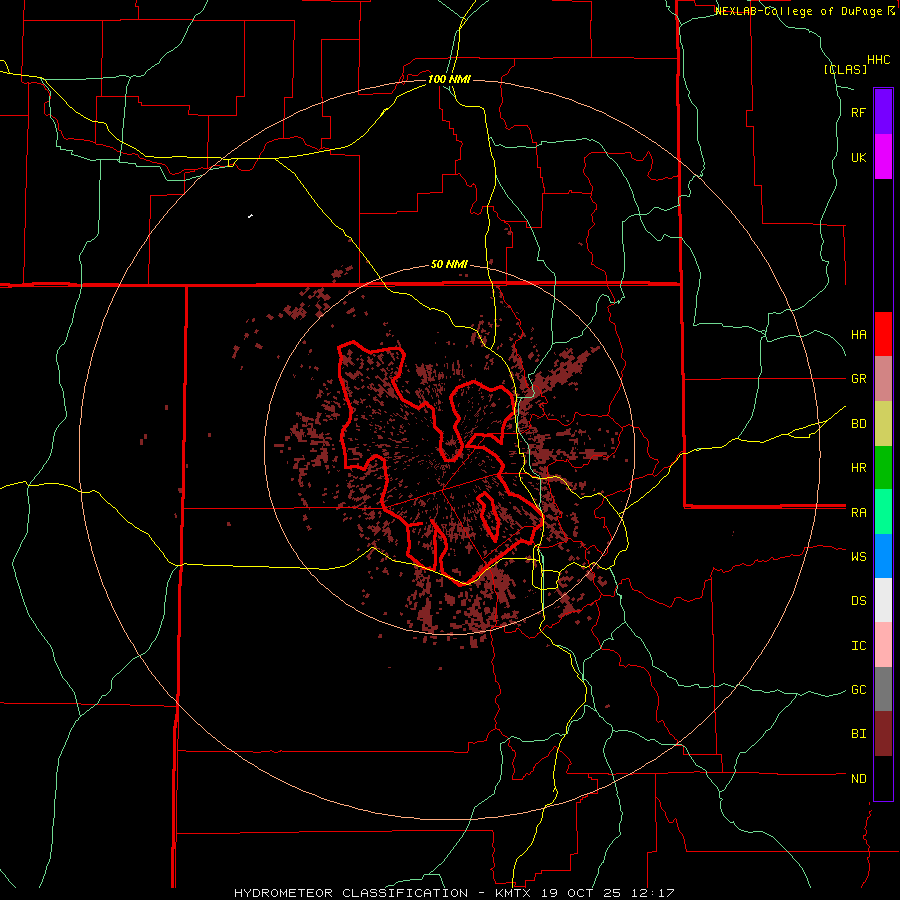Click the IC pink legend swatch

(x=883, y=645)
